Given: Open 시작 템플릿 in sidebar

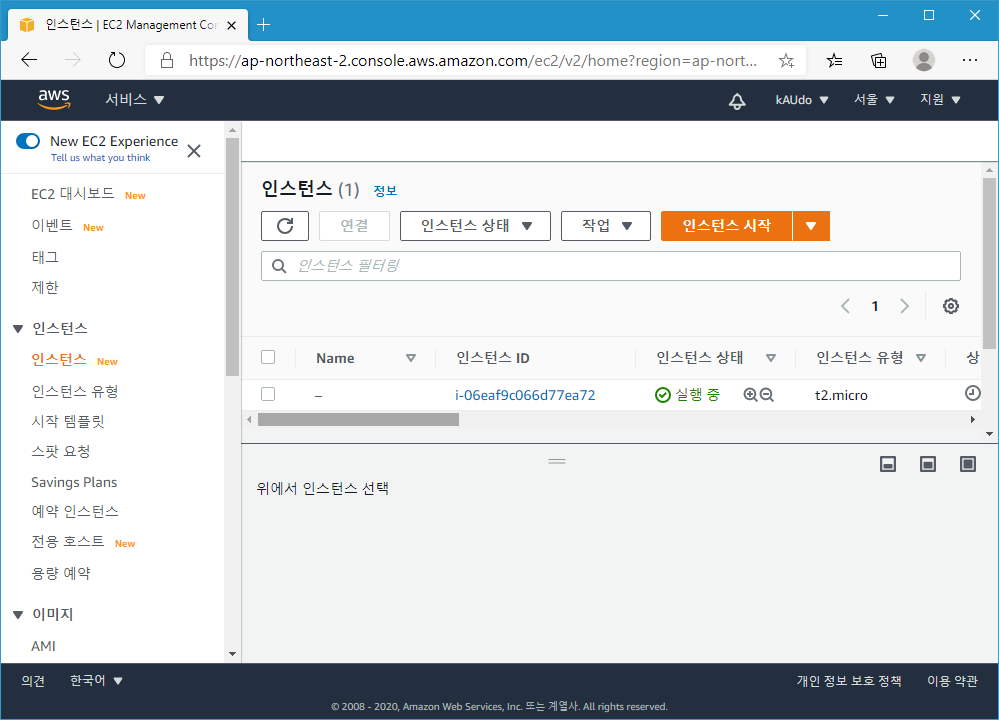Looking at the screenshot, I should pos(68,421).
